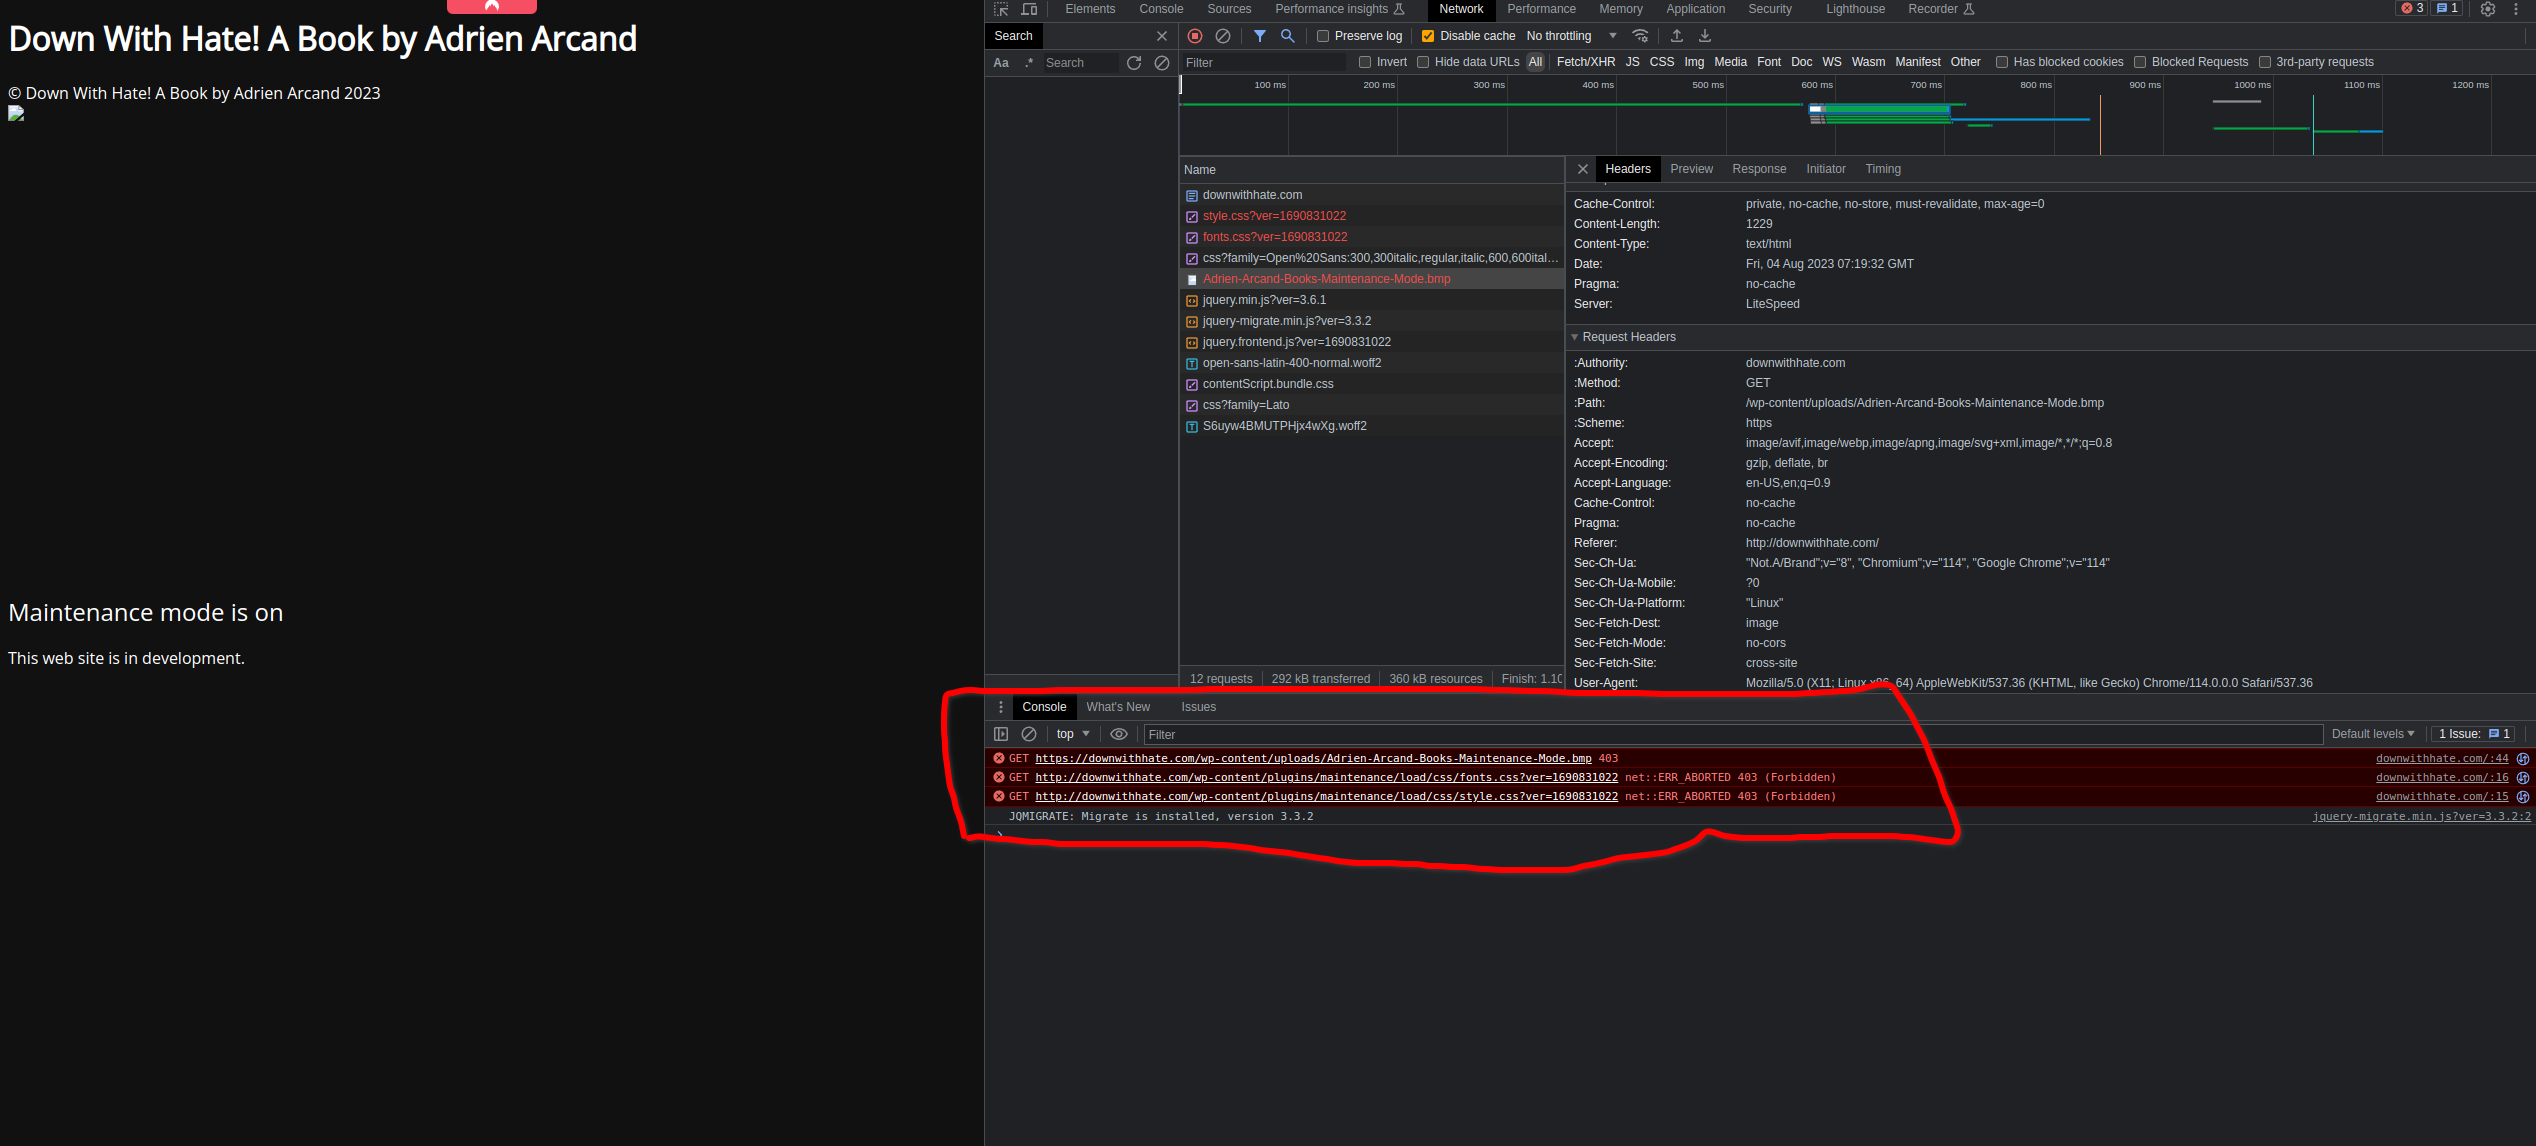2536x1146 pixels.
Task: Open network conditions wifi icon
Action: [x=1640, y=36]
